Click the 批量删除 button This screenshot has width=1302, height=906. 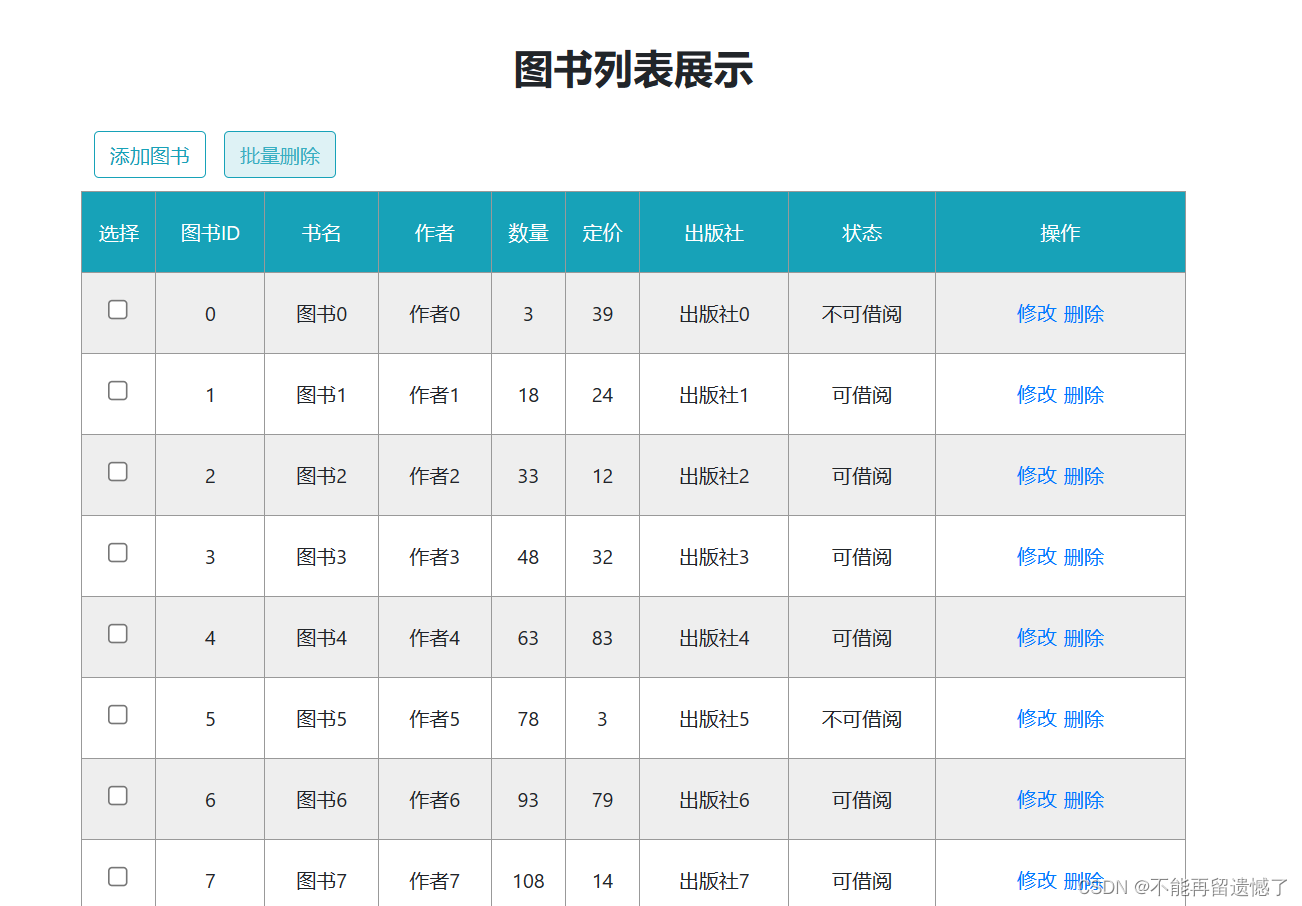(280, 155)
